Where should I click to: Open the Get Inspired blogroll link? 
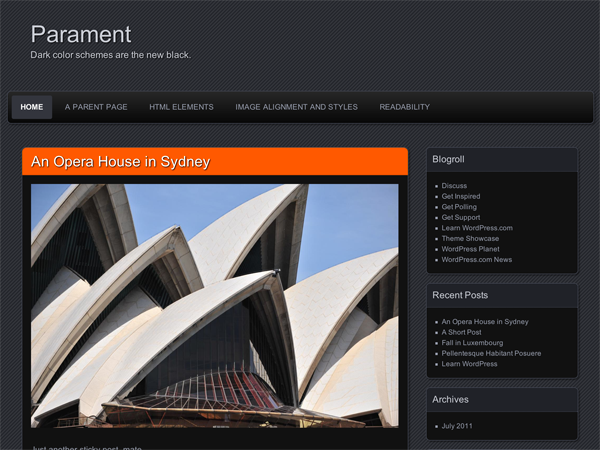(x=461, y=196)
